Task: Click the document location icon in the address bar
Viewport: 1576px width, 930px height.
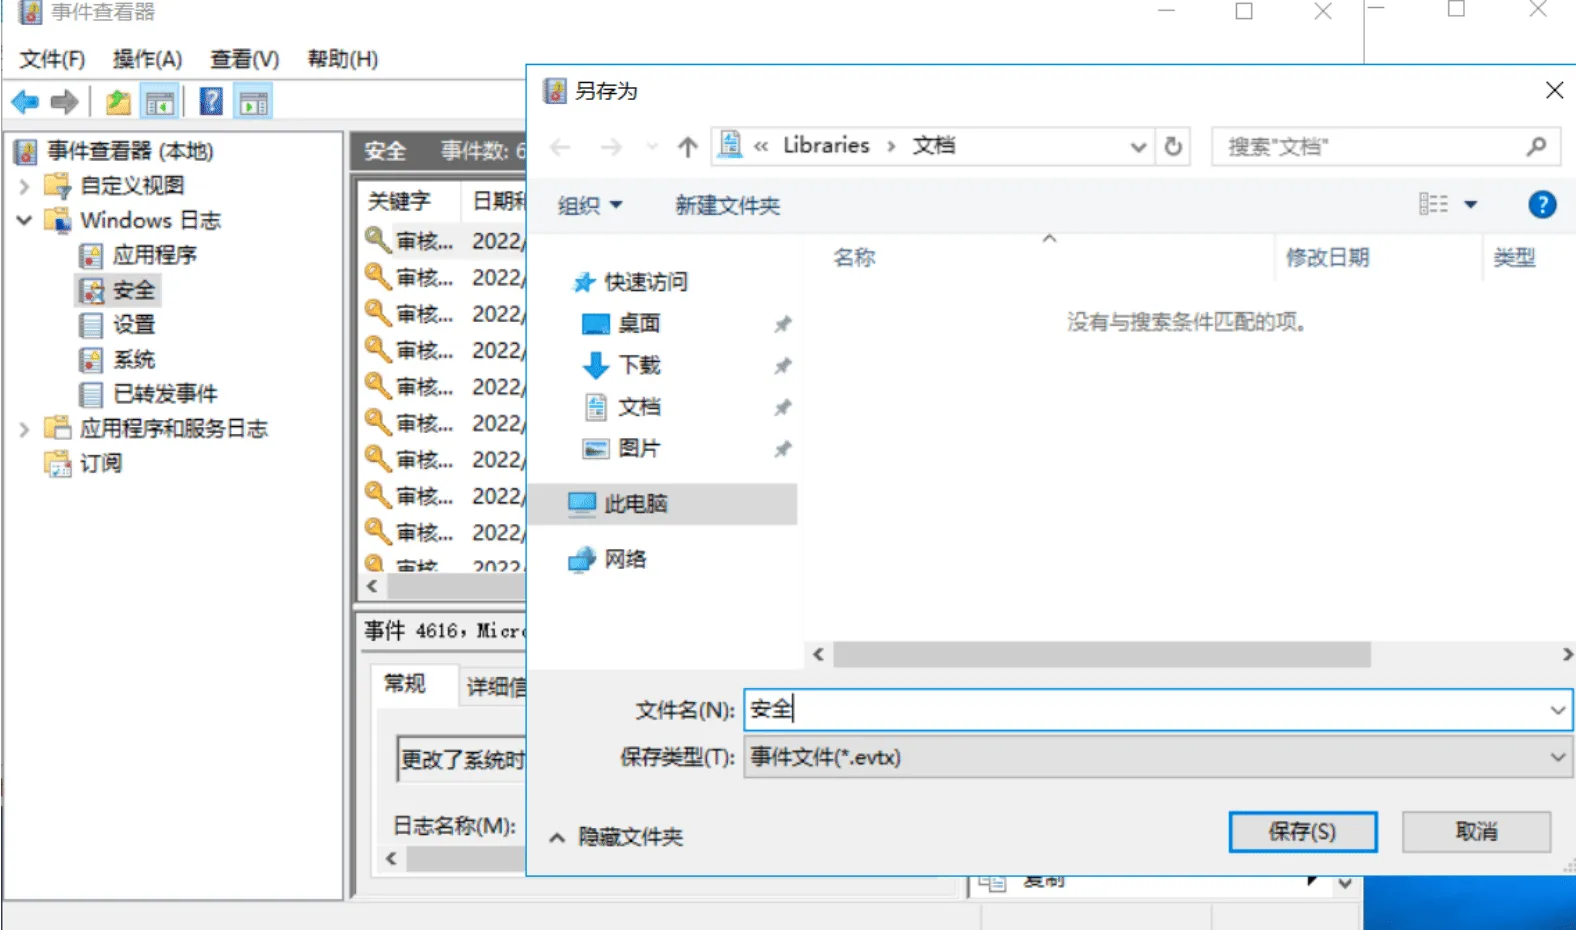Action: coord(731,145)
